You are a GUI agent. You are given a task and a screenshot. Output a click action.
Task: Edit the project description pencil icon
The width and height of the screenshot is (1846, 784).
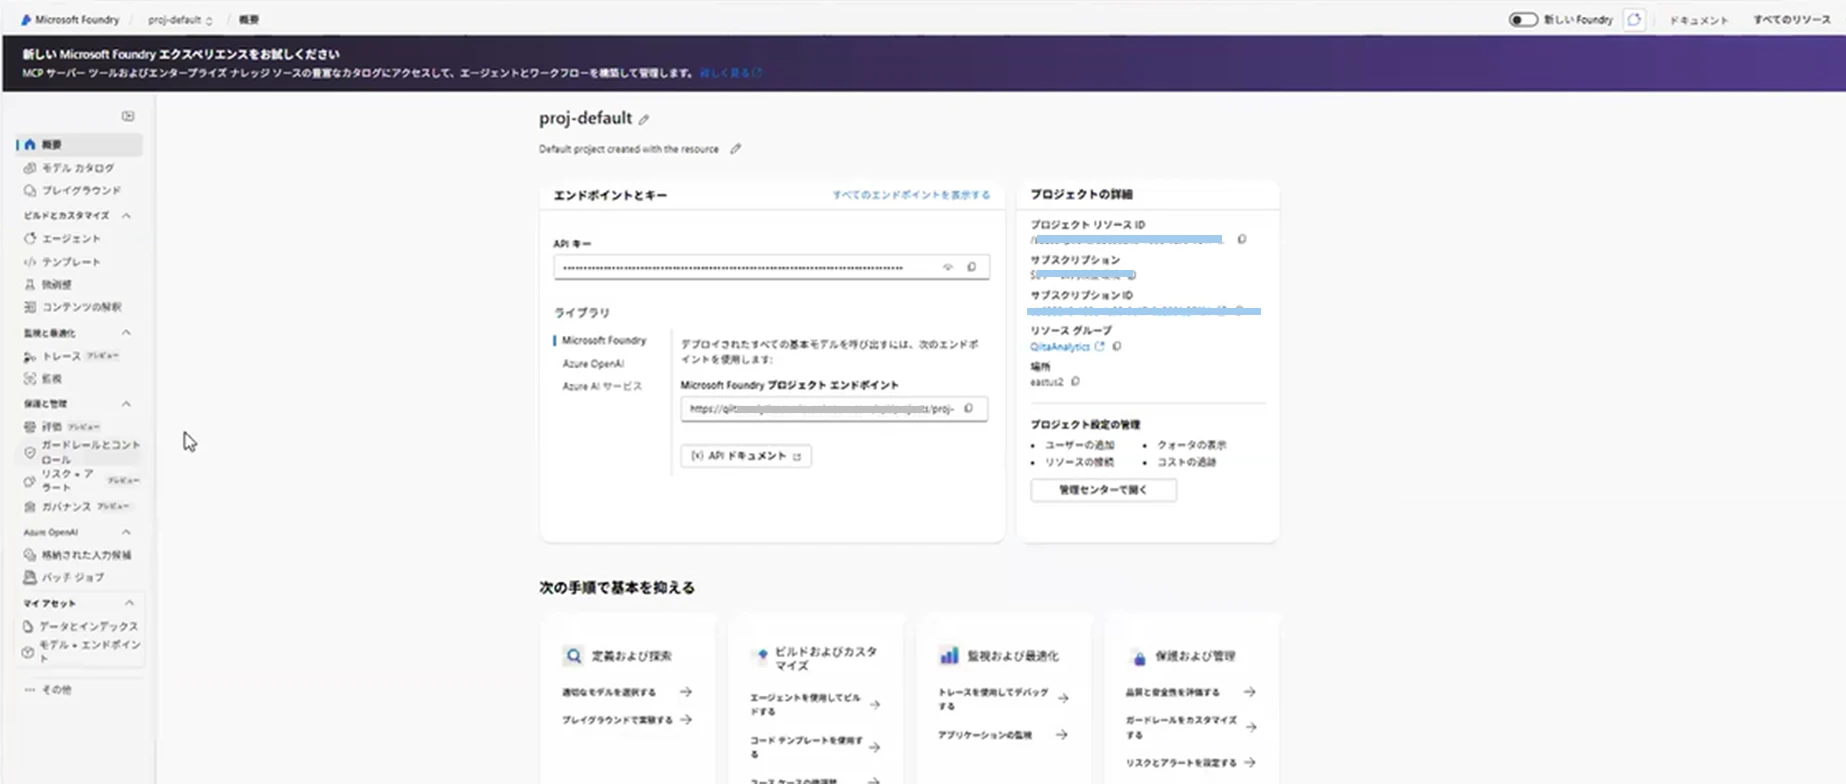coord(735,149)
